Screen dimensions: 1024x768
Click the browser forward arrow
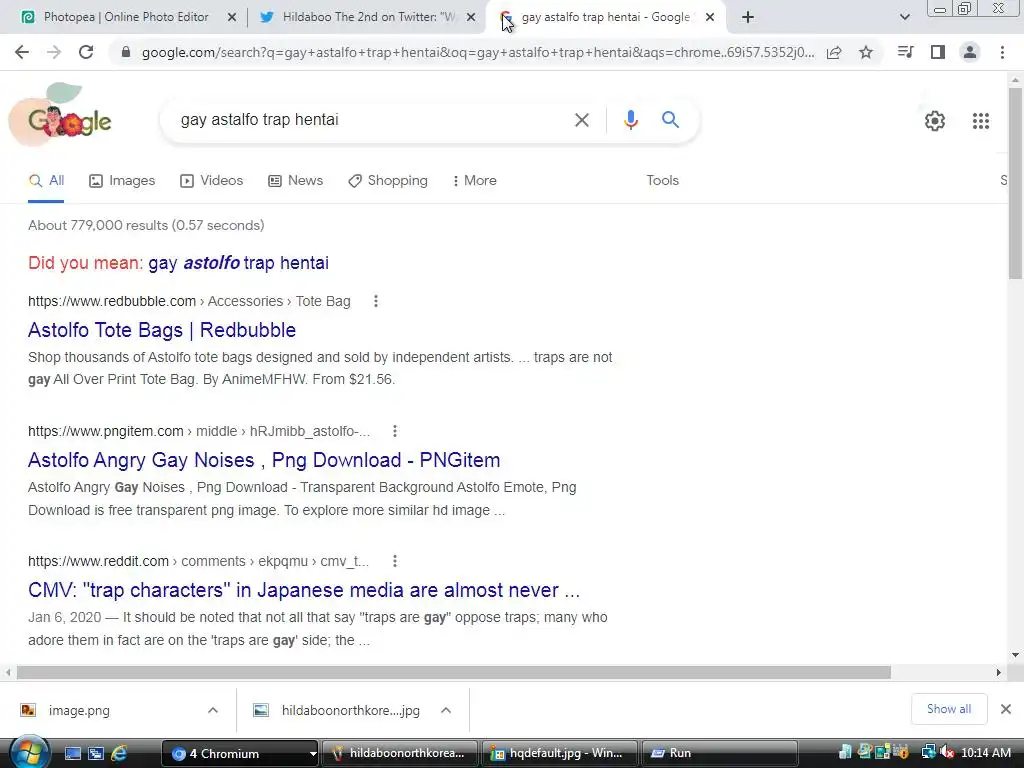54,52
